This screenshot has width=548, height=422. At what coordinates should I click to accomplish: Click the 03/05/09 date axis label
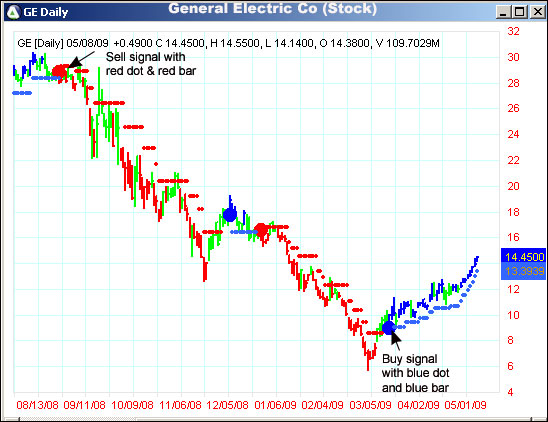click(370, 405)
